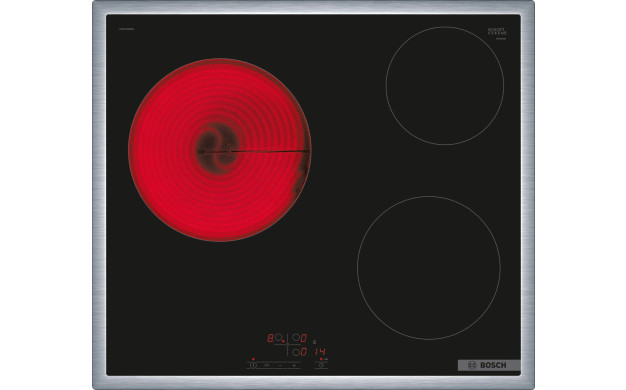Click the lower right cooking zone ring
The height and width of the screenshot is (390, 626).
[429, 268]
